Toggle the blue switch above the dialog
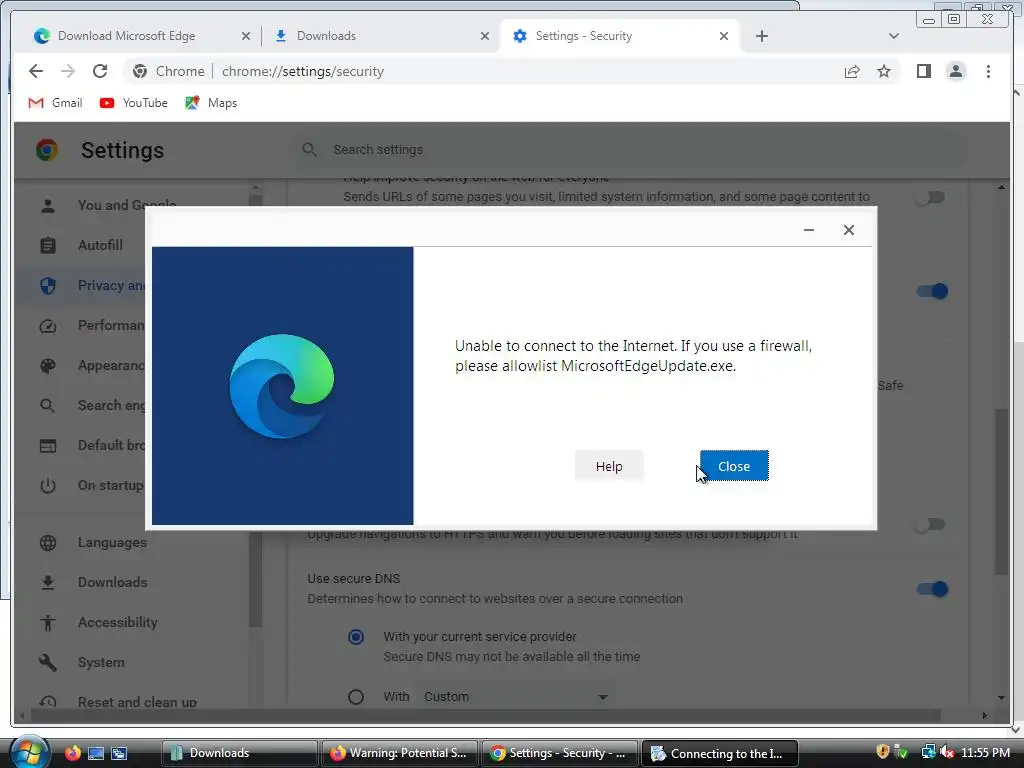Screen dimensions: 1024x768 coord(933,291)
